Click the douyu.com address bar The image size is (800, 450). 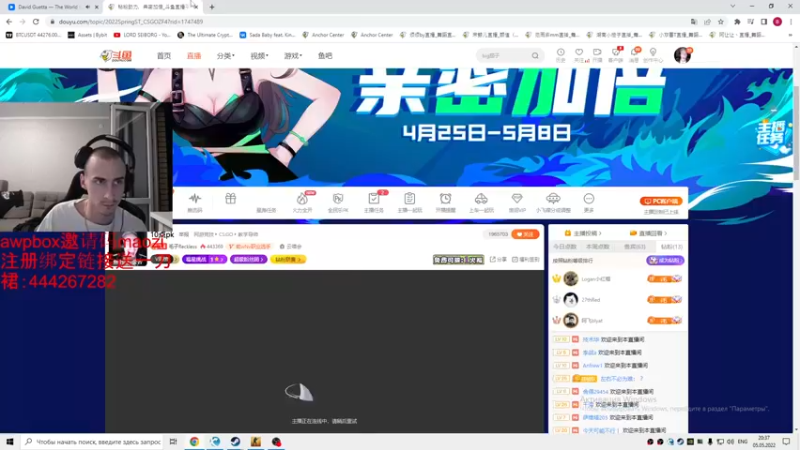coord(367,21)
